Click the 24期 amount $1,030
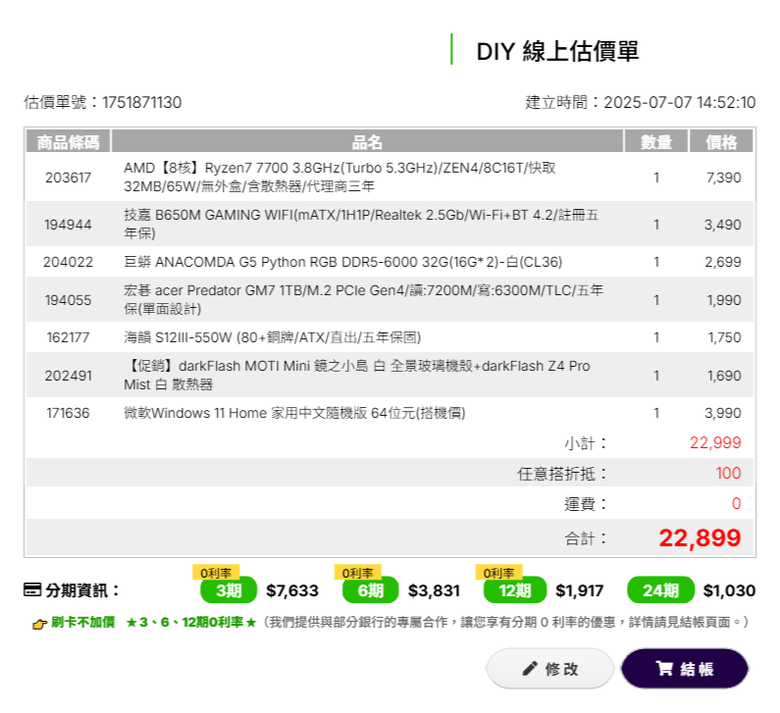This screenshot has width=780, height=713. tap(729, 591)
